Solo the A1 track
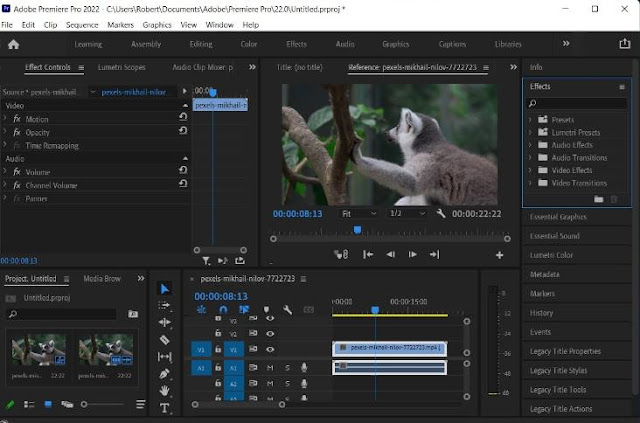 click(x=287, y=368)
